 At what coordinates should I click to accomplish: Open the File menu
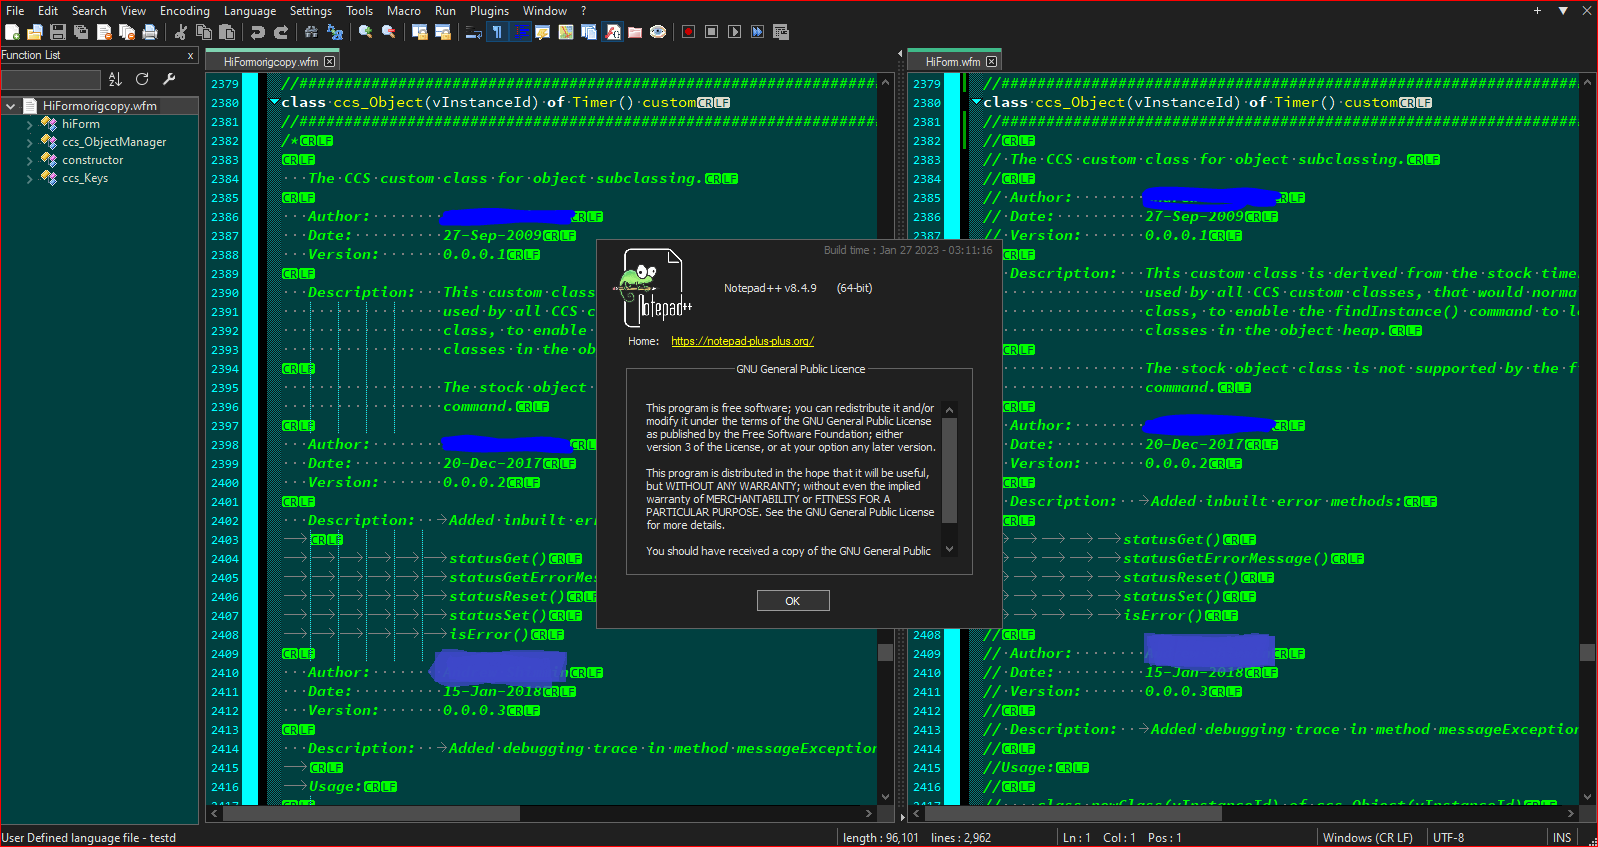click(x=15, y=11)
